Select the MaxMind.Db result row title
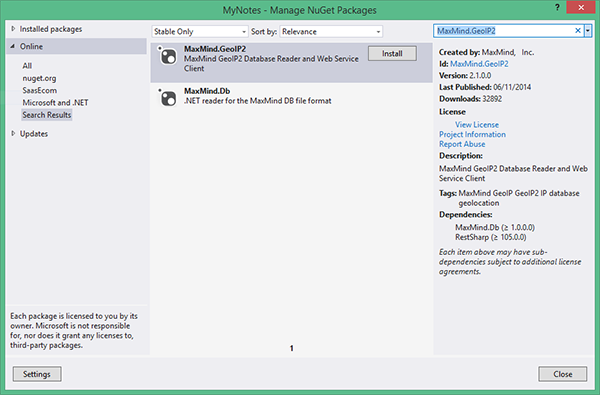Image resolution: width=600 pixels, height=395 pixels. click(x=207, y=91)
